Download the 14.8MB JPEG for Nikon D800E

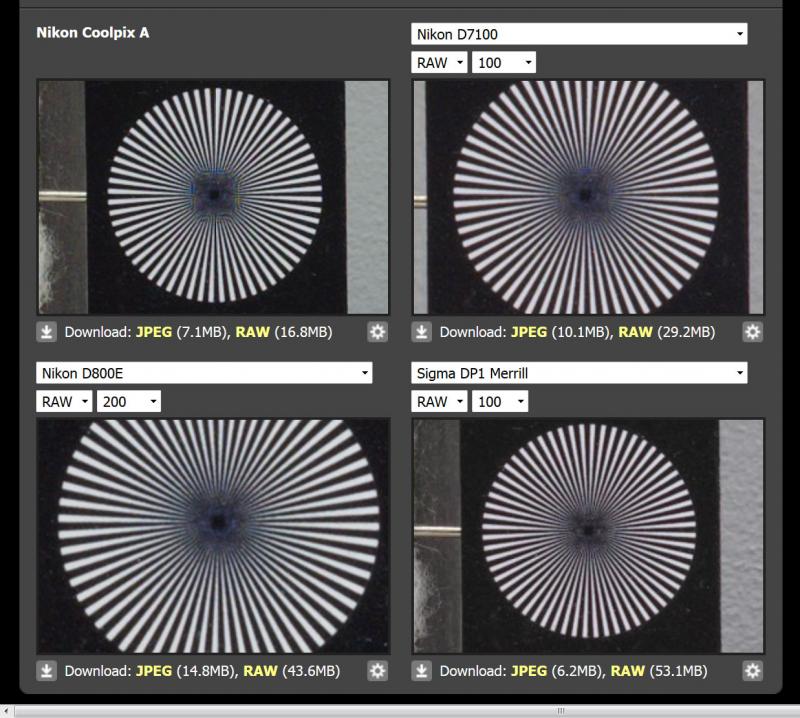[x=154, y=671]
